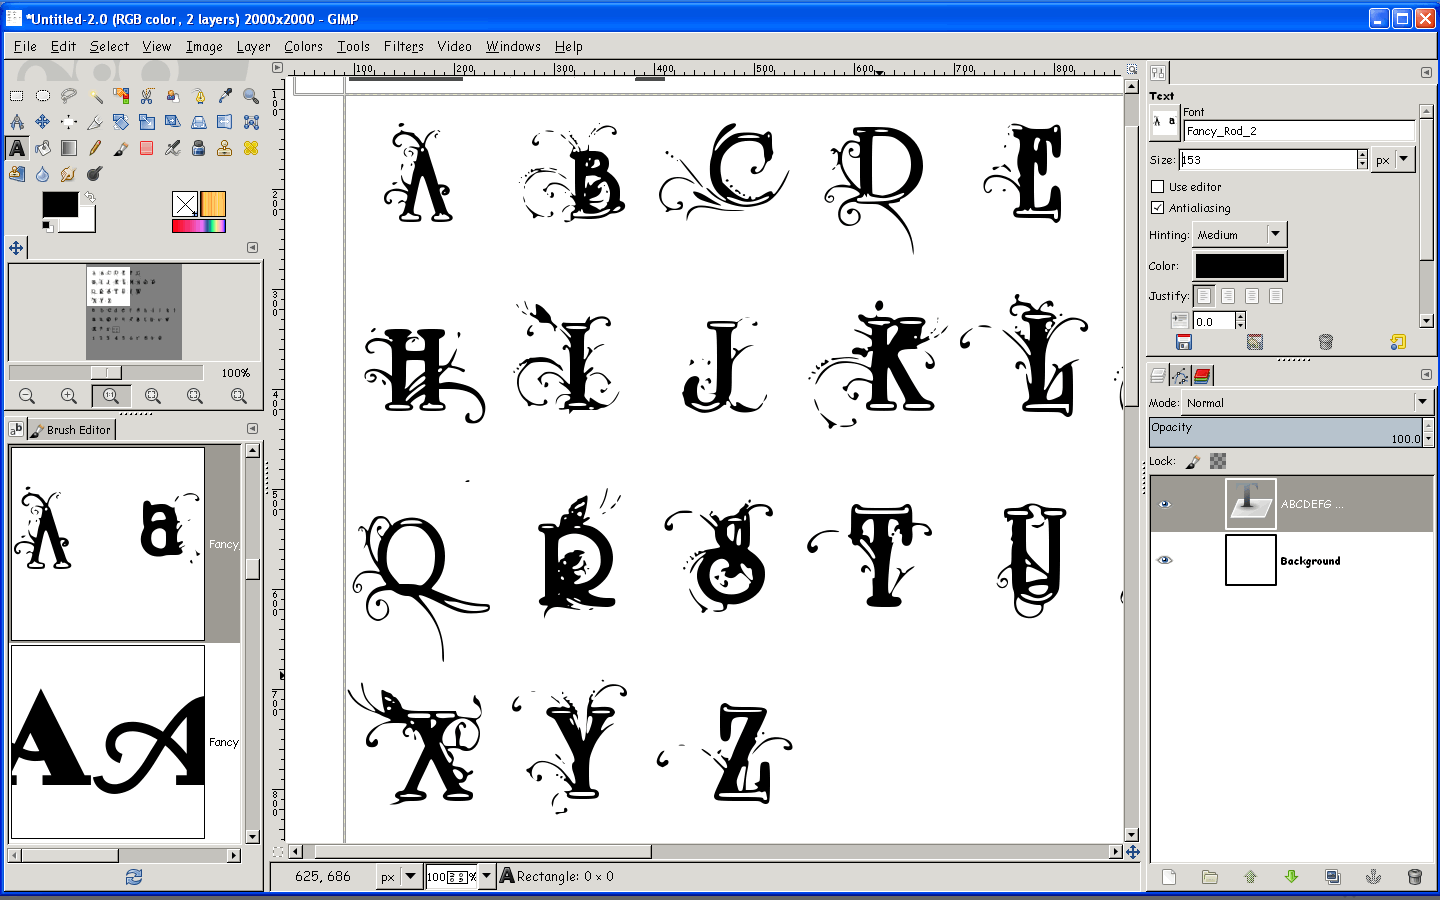
Task: Open the size unit px dropdown
Action: (x=1393, y=159)
